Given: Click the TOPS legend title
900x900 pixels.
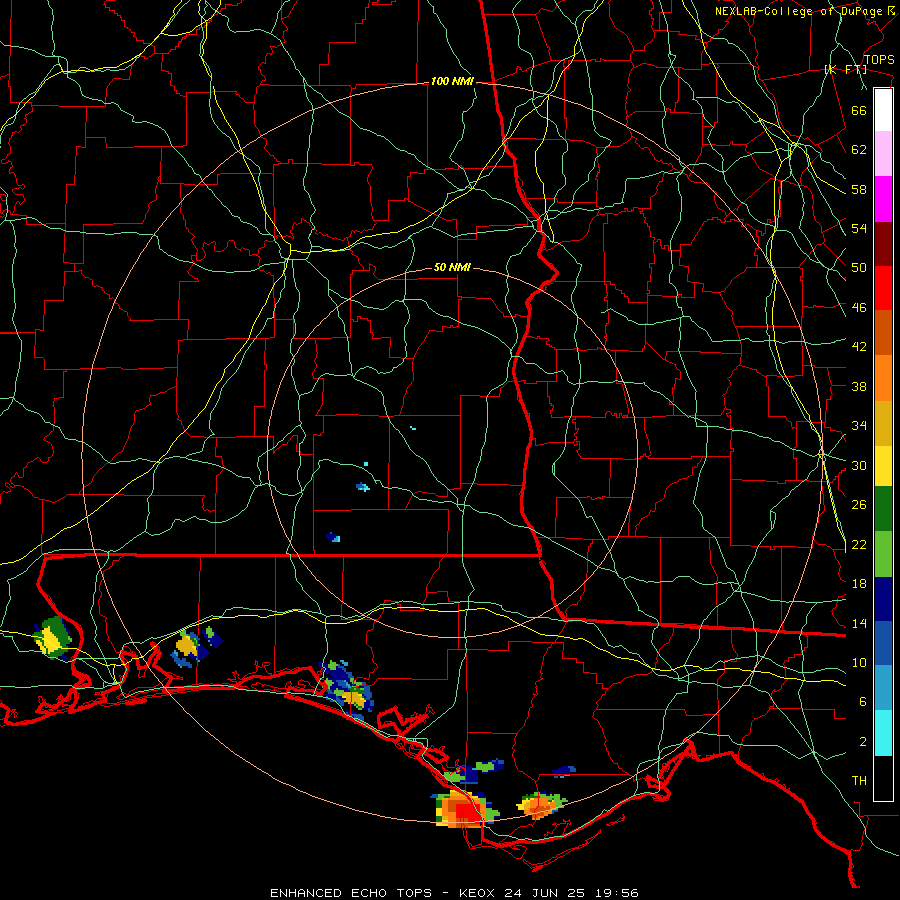Looking at the screenshot, I should click(x=879, y=59).
